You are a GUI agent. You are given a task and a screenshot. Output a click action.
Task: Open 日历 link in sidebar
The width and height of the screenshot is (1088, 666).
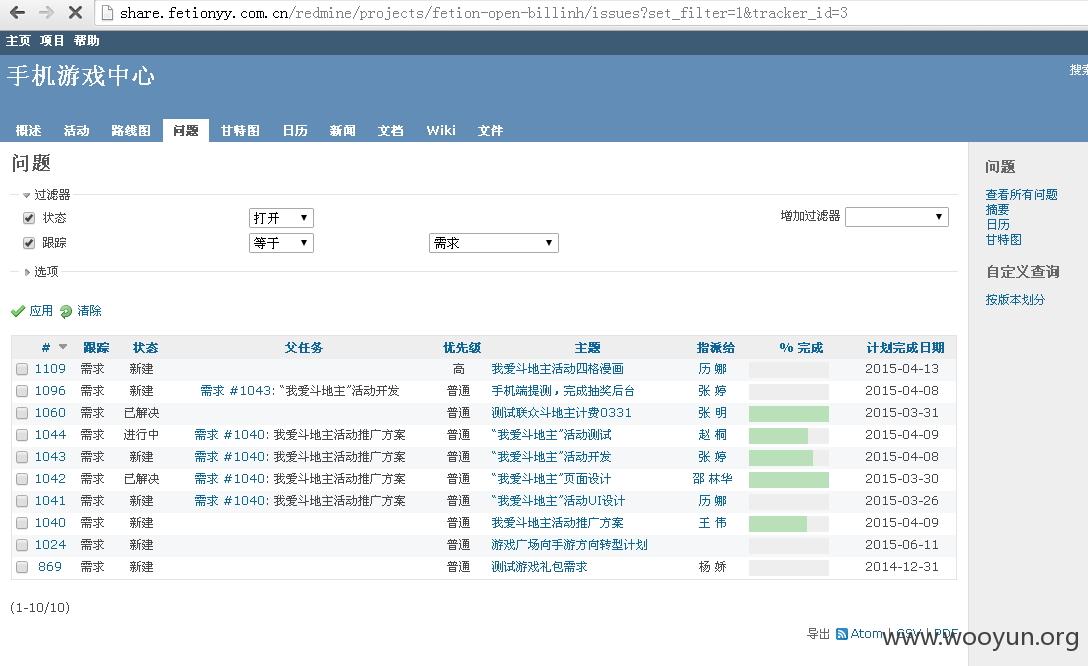click(x=998, y=225)
